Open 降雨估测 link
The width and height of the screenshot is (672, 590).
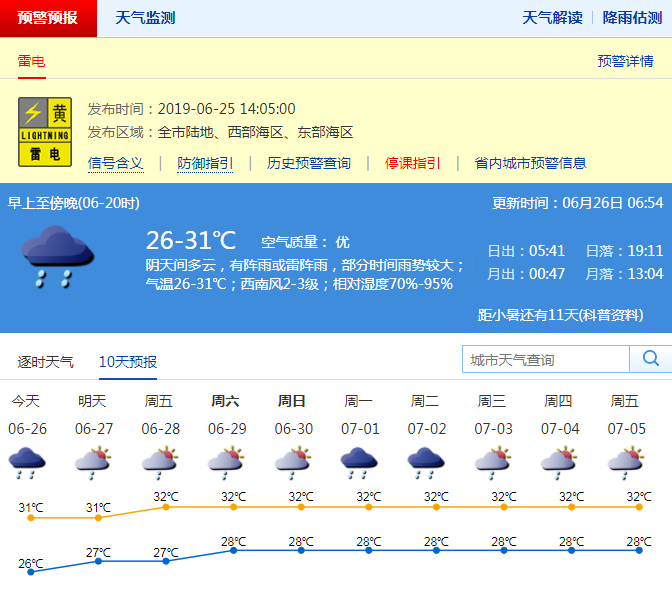tap(633, 18)
